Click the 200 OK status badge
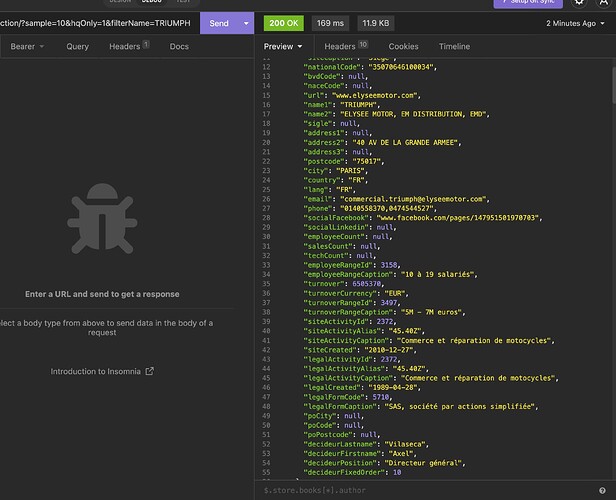 [x=284, y=23]
